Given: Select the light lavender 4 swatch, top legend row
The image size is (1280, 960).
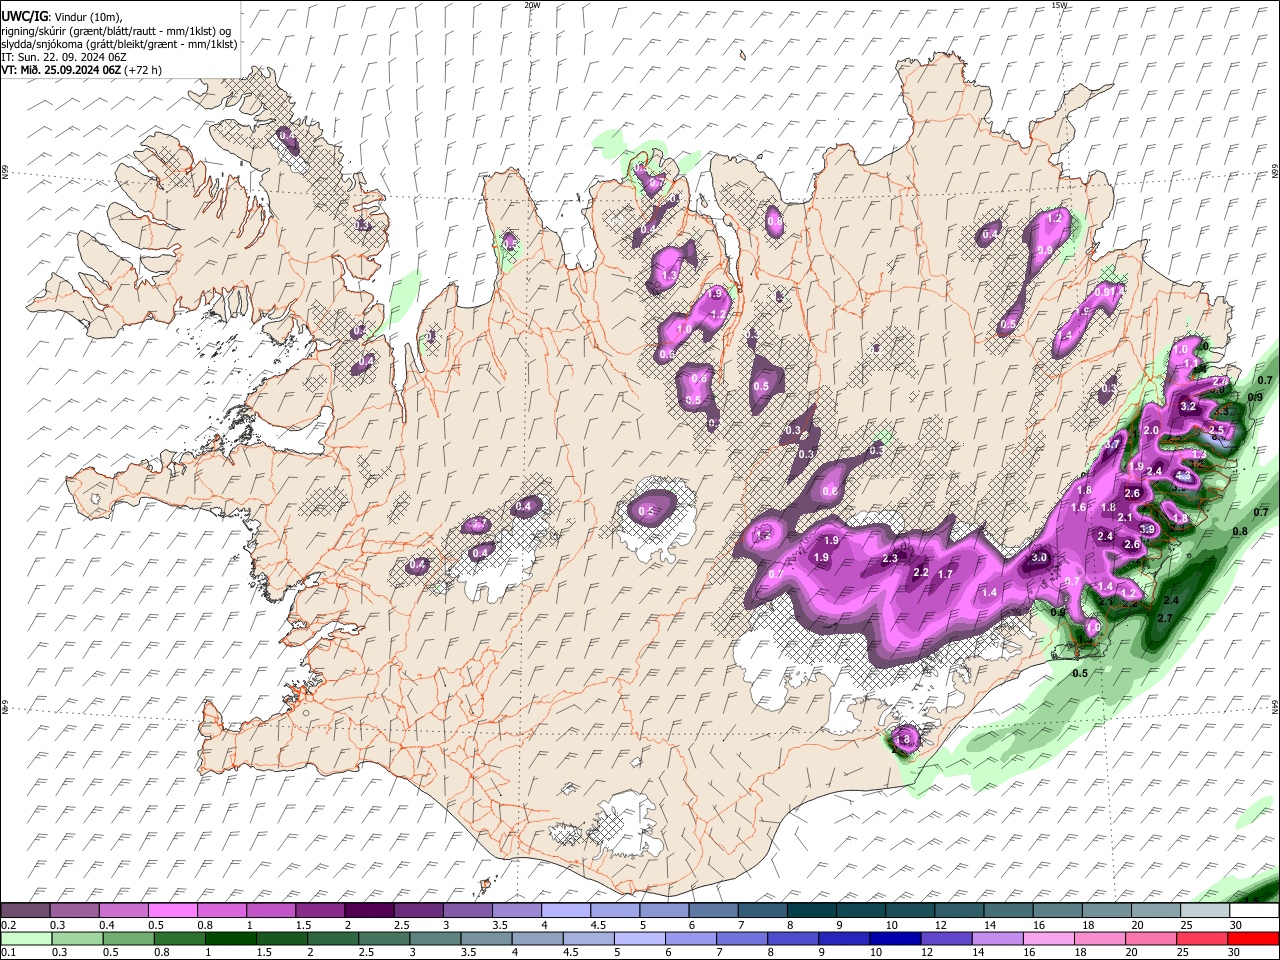Looking at the screenshot, I should pyautogui.click(x=565, y=910).
